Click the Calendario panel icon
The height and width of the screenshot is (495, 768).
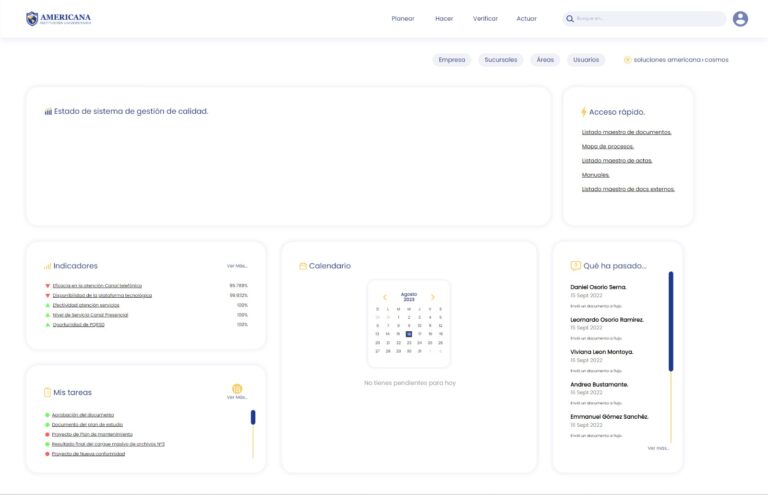coord(303,266)
